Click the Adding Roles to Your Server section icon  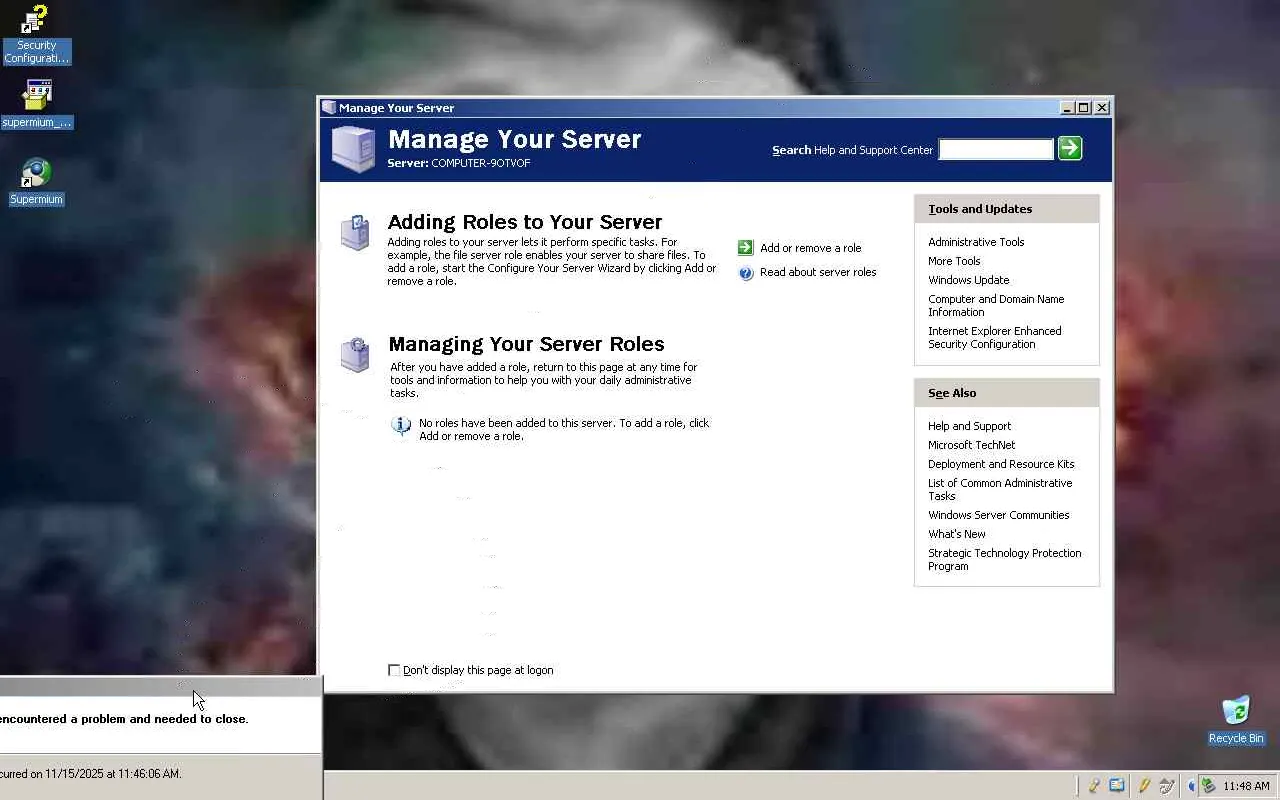(x=355, y=232)
